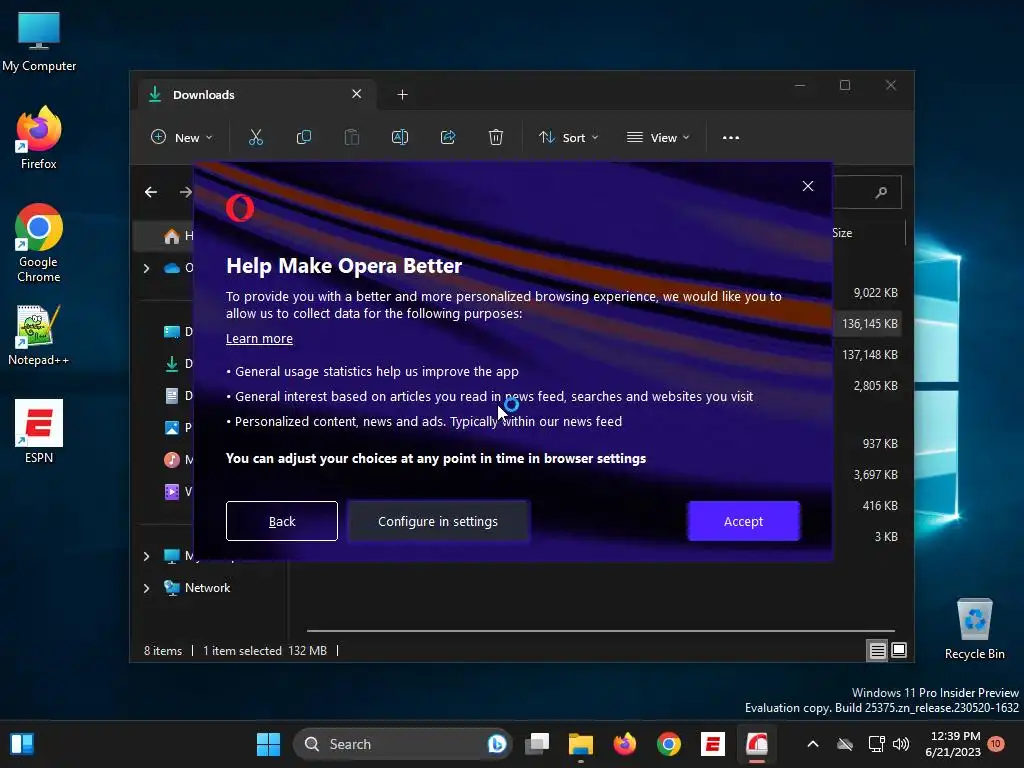Select the Home icon in navigation pane
The image size is (1024, 768).
tap(172, 236)
